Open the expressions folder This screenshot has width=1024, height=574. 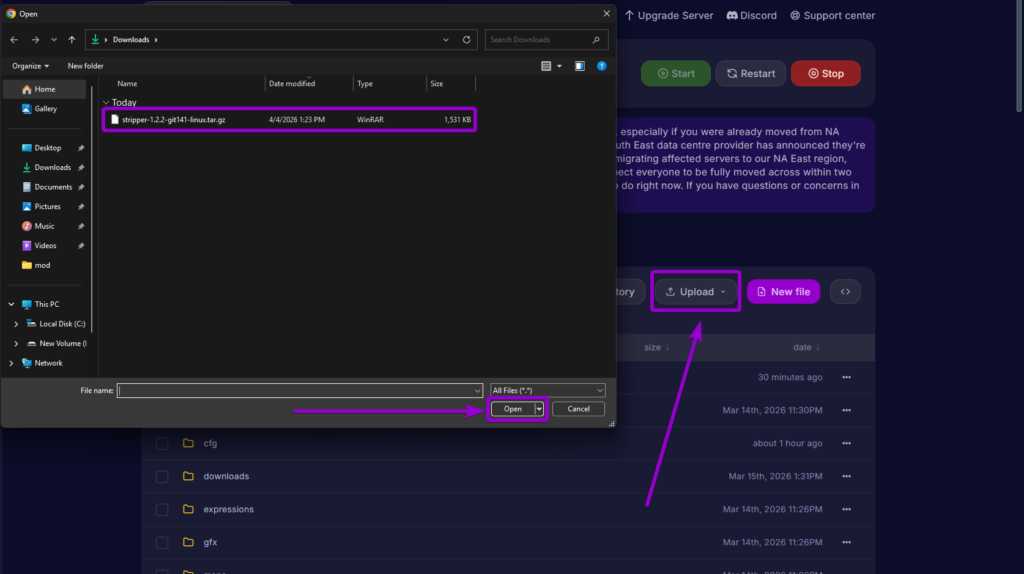[228, 509]
